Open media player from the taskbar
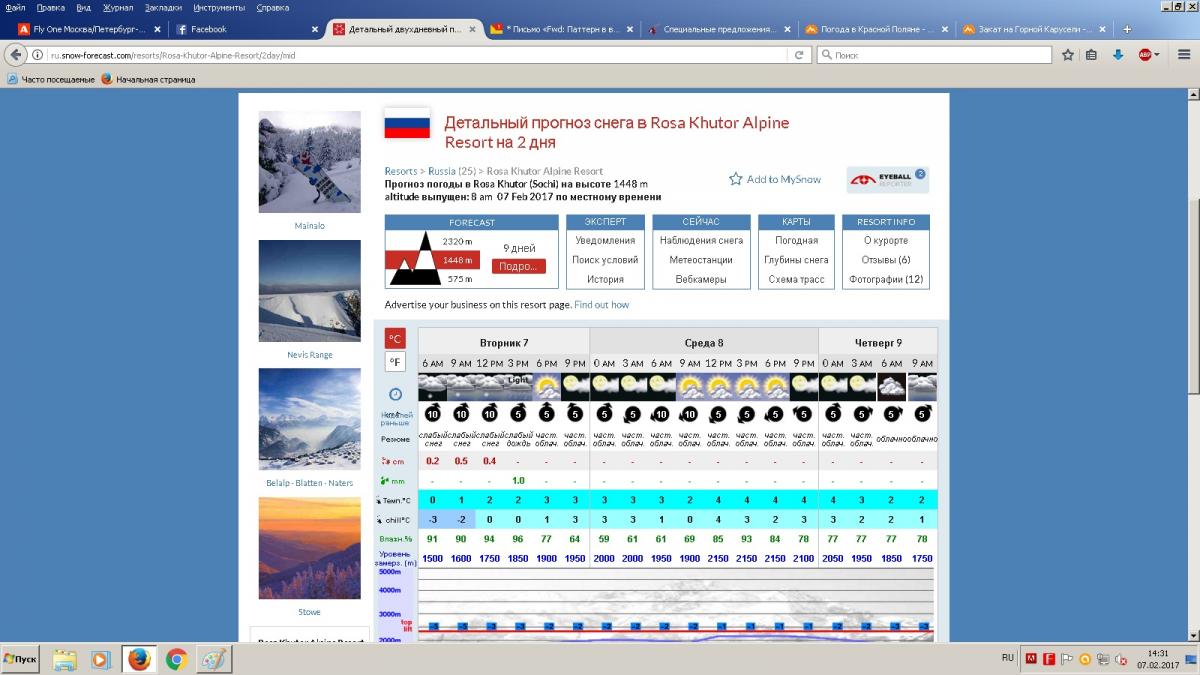The width and height of the screenshot is (1200, 675). (x=101, y=659)
